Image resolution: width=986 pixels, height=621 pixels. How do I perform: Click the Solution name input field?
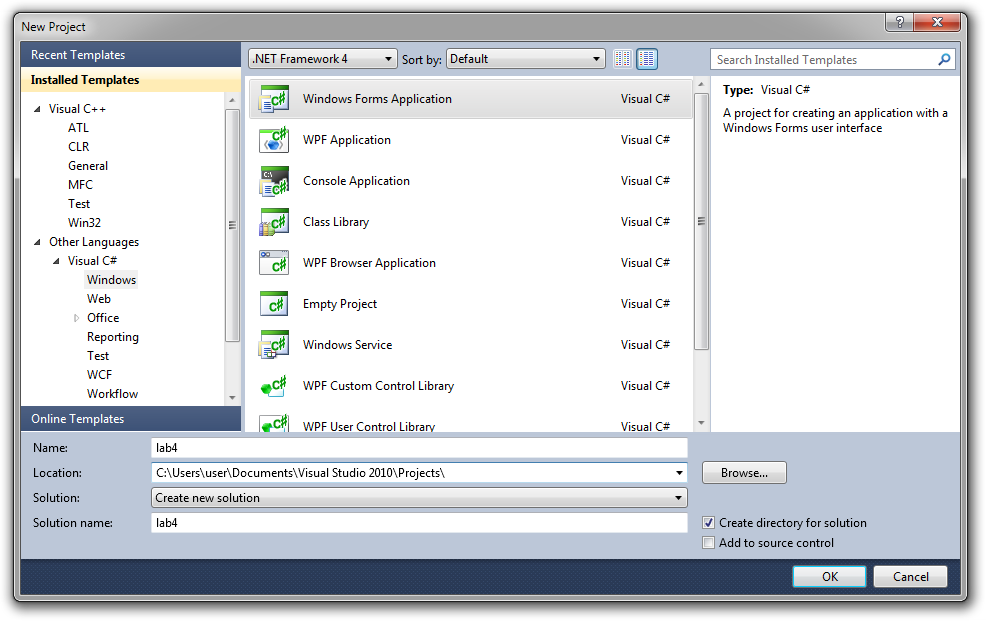(x=419, y=523)
